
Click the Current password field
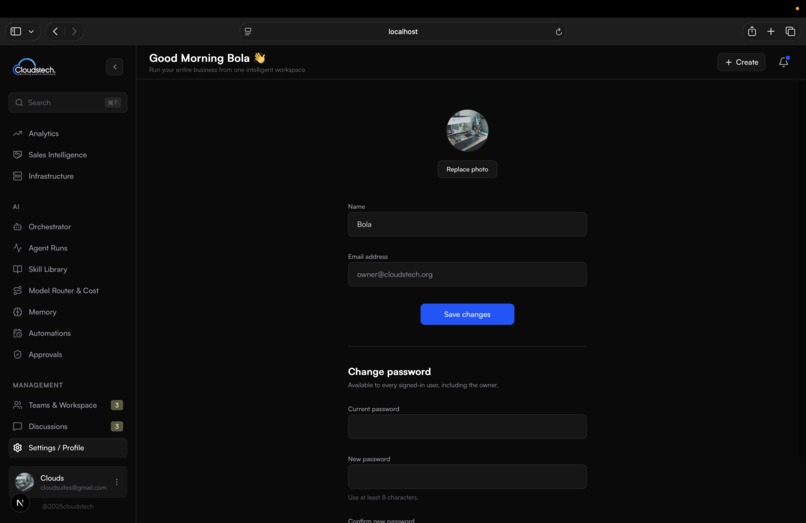(x=467, y=427)
